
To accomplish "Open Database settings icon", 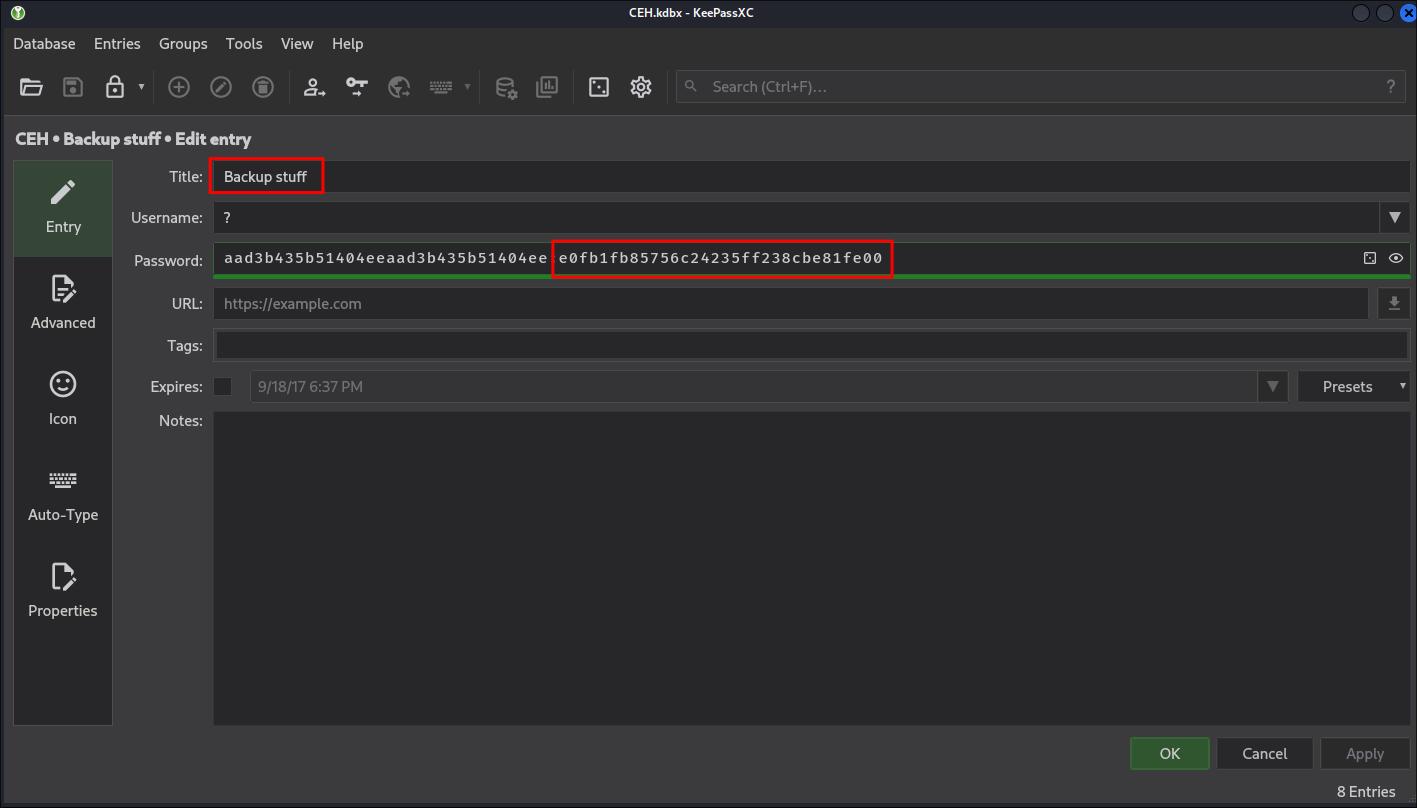I will (x=505, y=87).
